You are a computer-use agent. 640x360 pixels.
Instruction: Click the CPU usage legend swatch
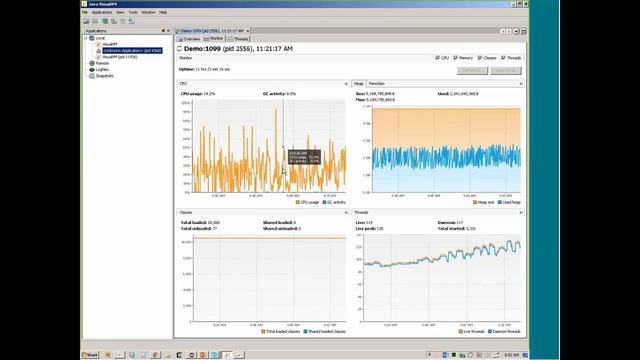pyautogui.click(x=298, y=202)
